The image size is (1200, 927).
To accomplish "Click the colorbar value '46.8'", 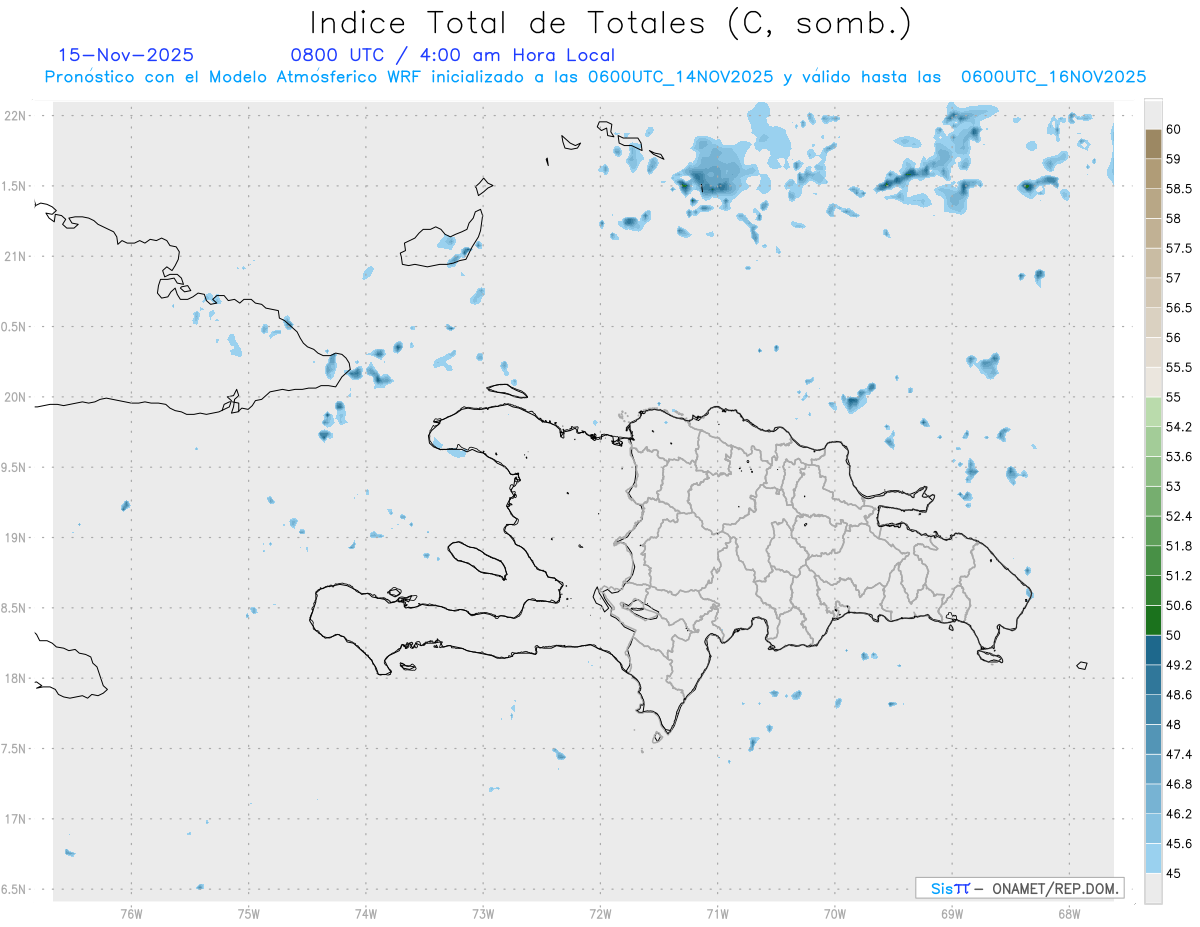I will pyautogui.click(x=1179, y=784).
